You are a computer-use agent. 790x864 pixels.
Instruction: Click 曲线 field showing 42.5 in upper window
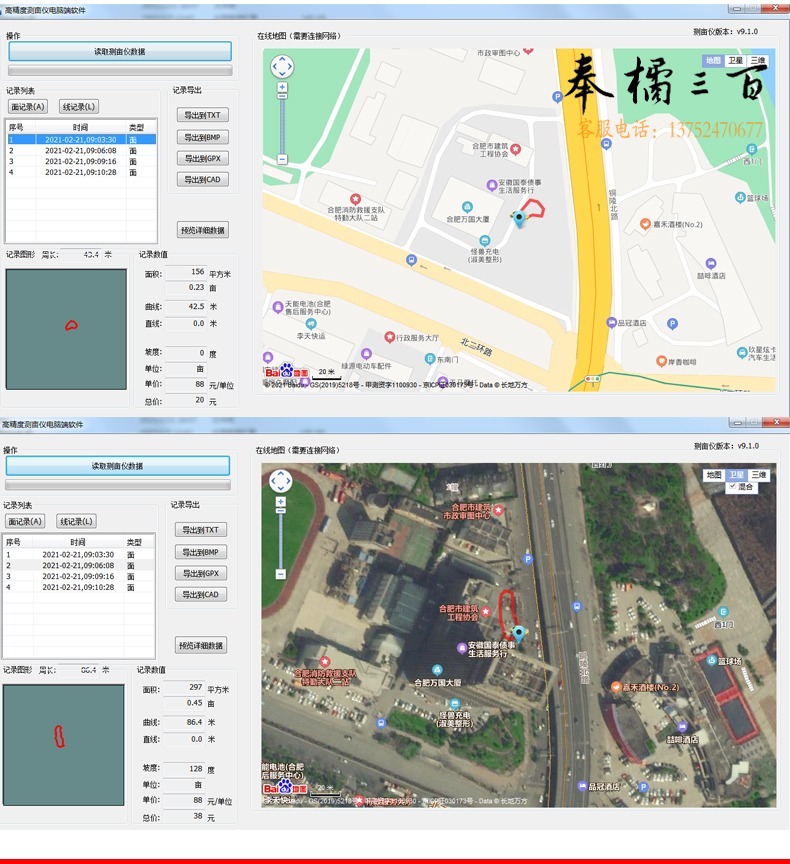point(186,306)
